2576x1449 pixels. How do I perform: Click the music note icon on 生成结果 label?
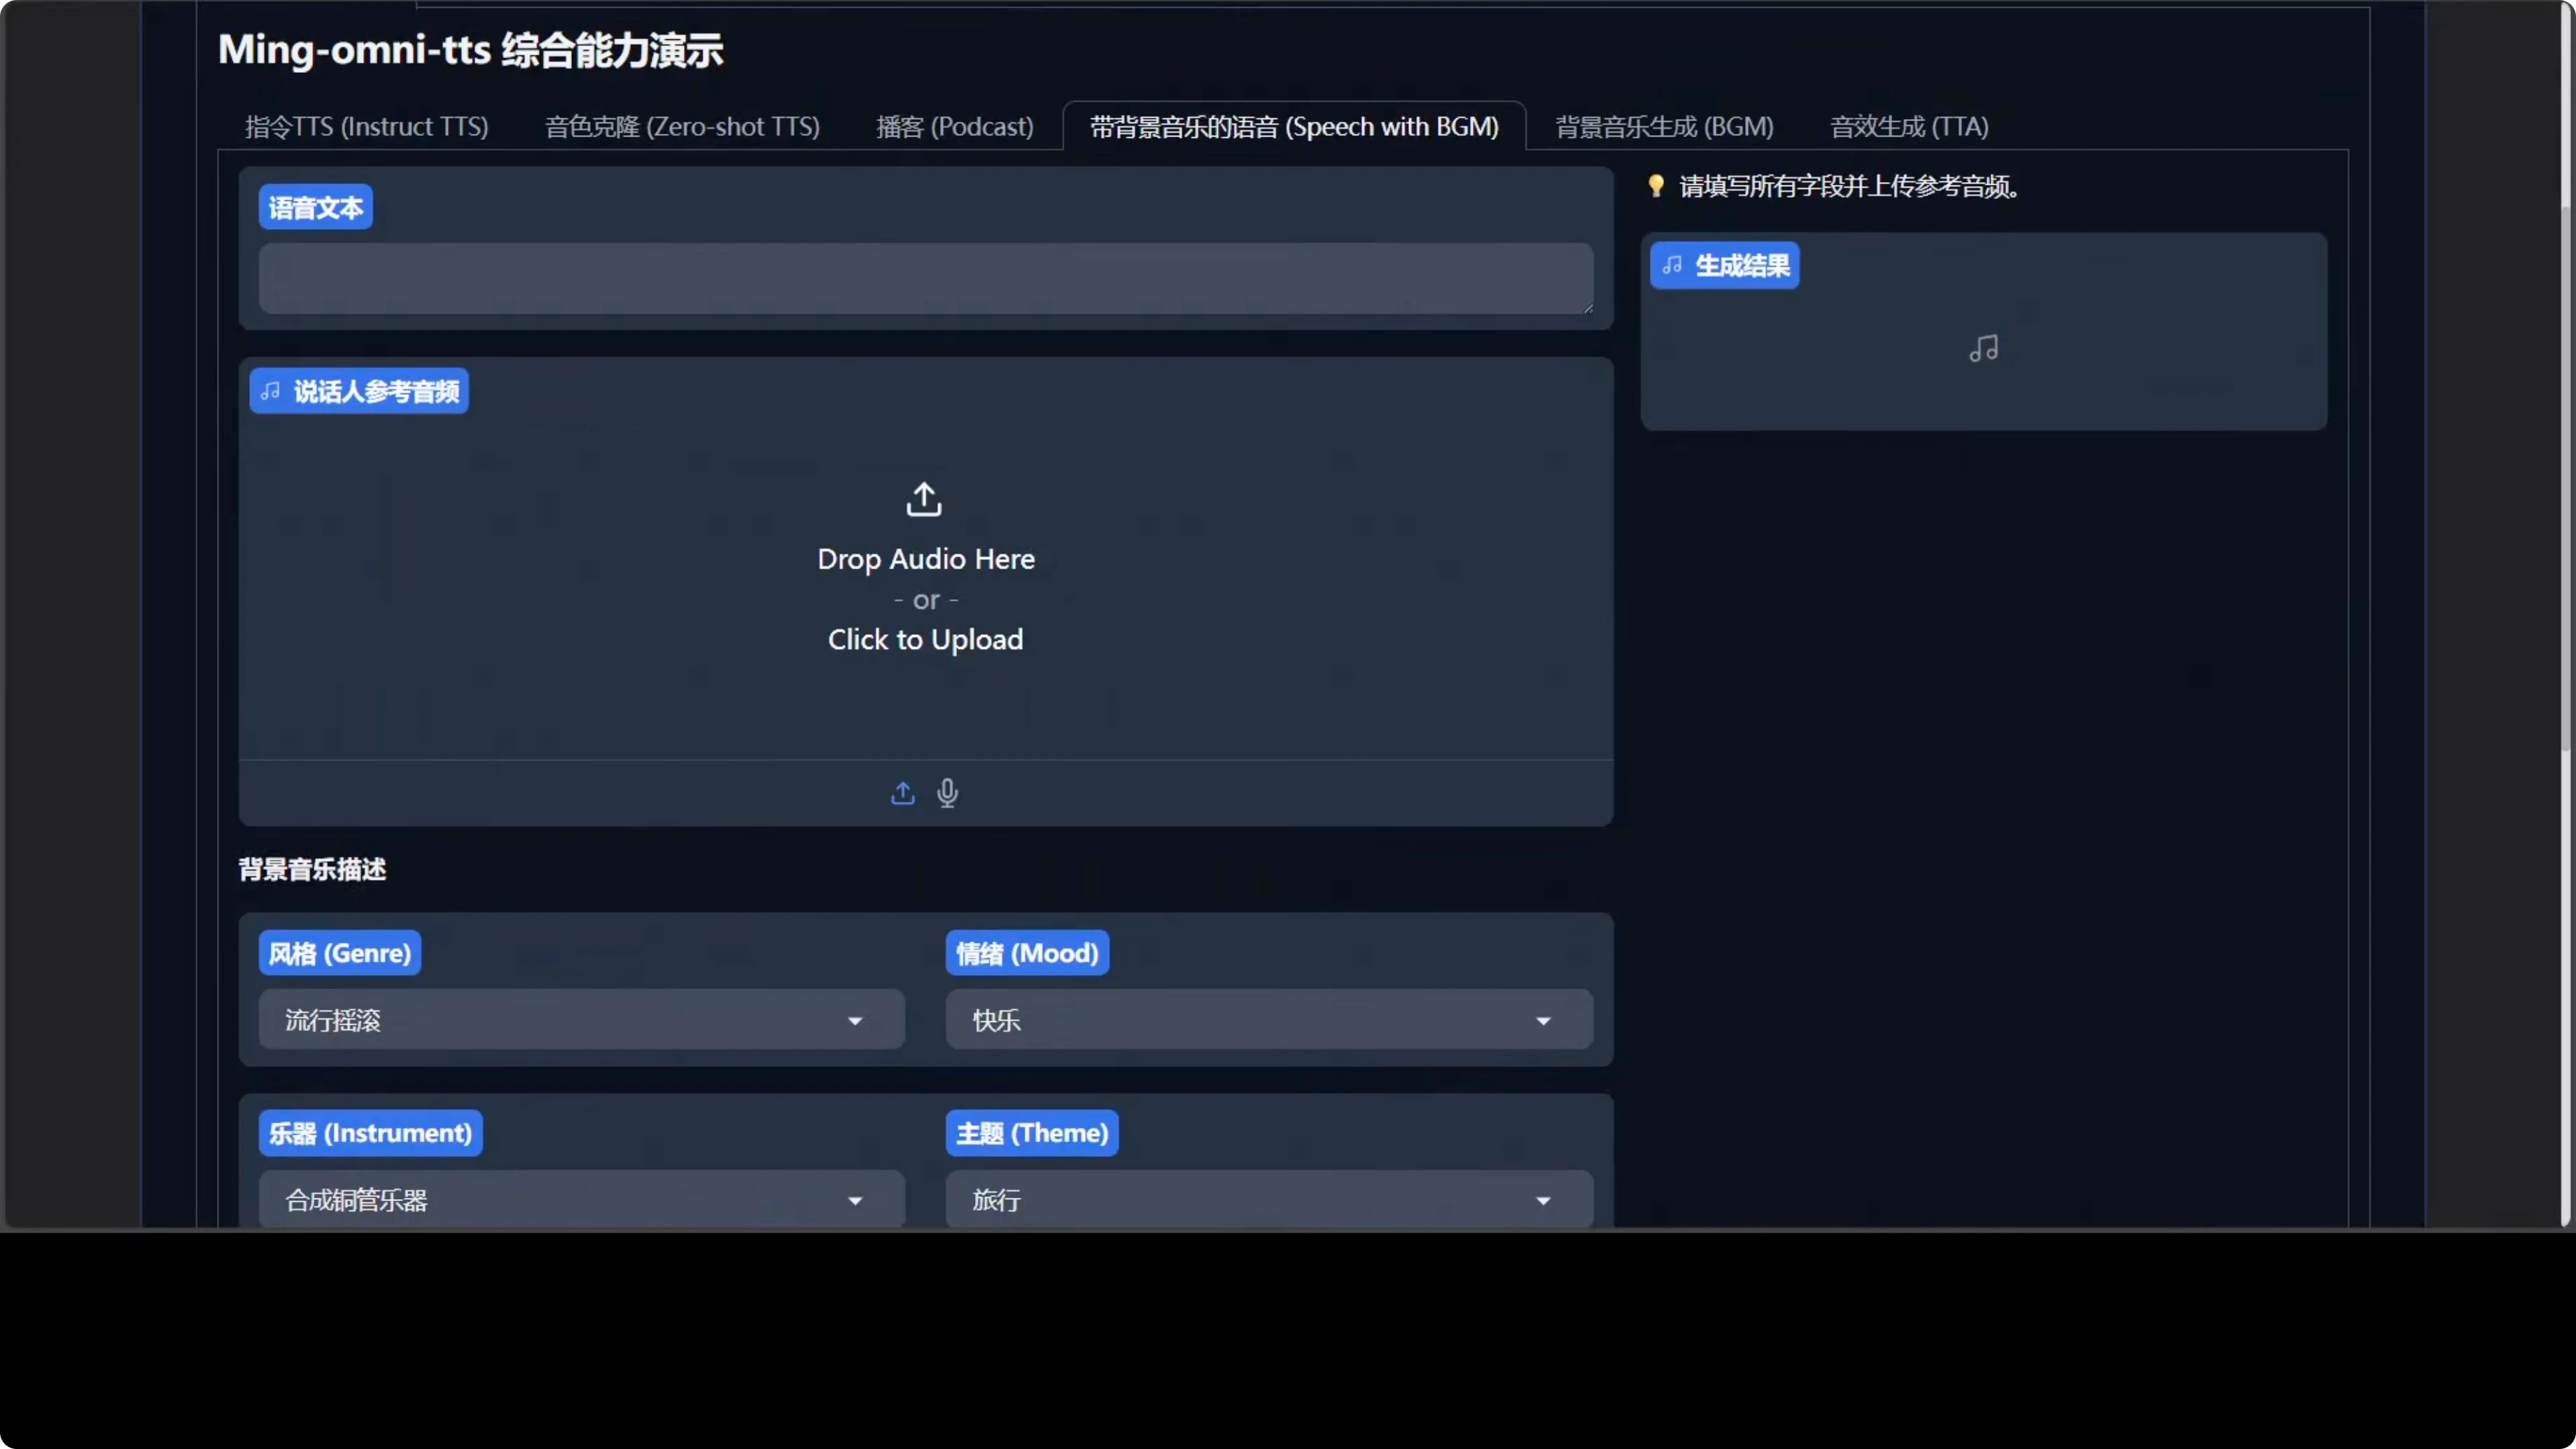tap(1672, 265)
